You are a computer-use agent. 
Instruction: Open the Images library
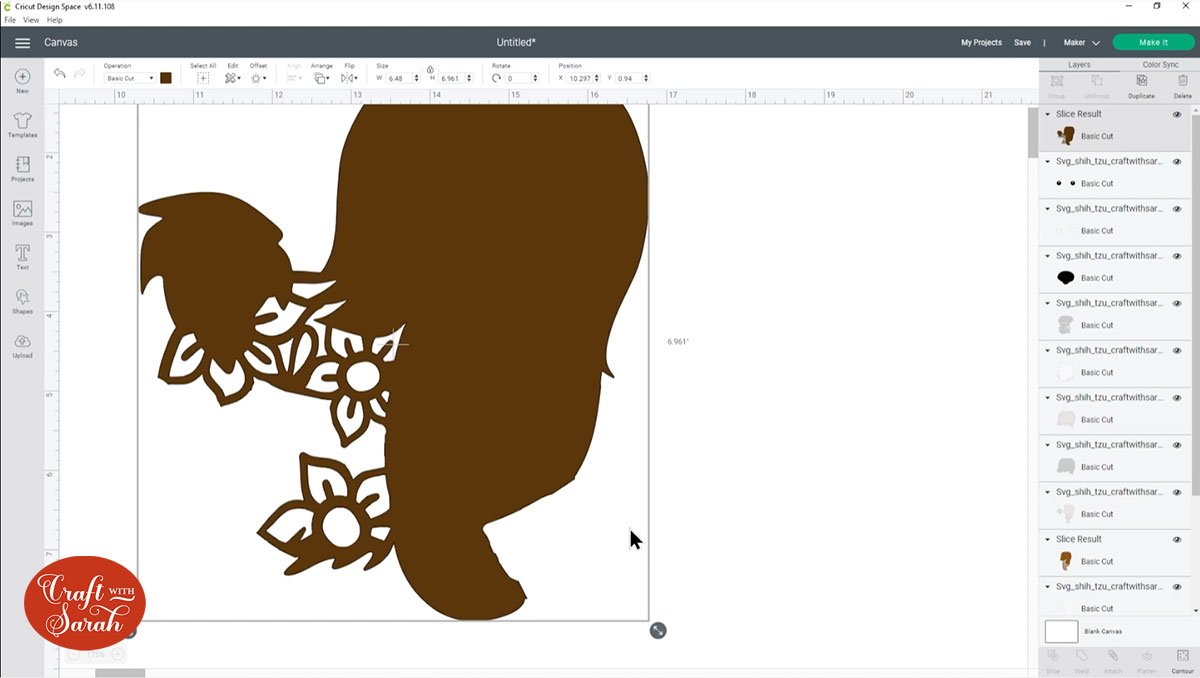22,212
